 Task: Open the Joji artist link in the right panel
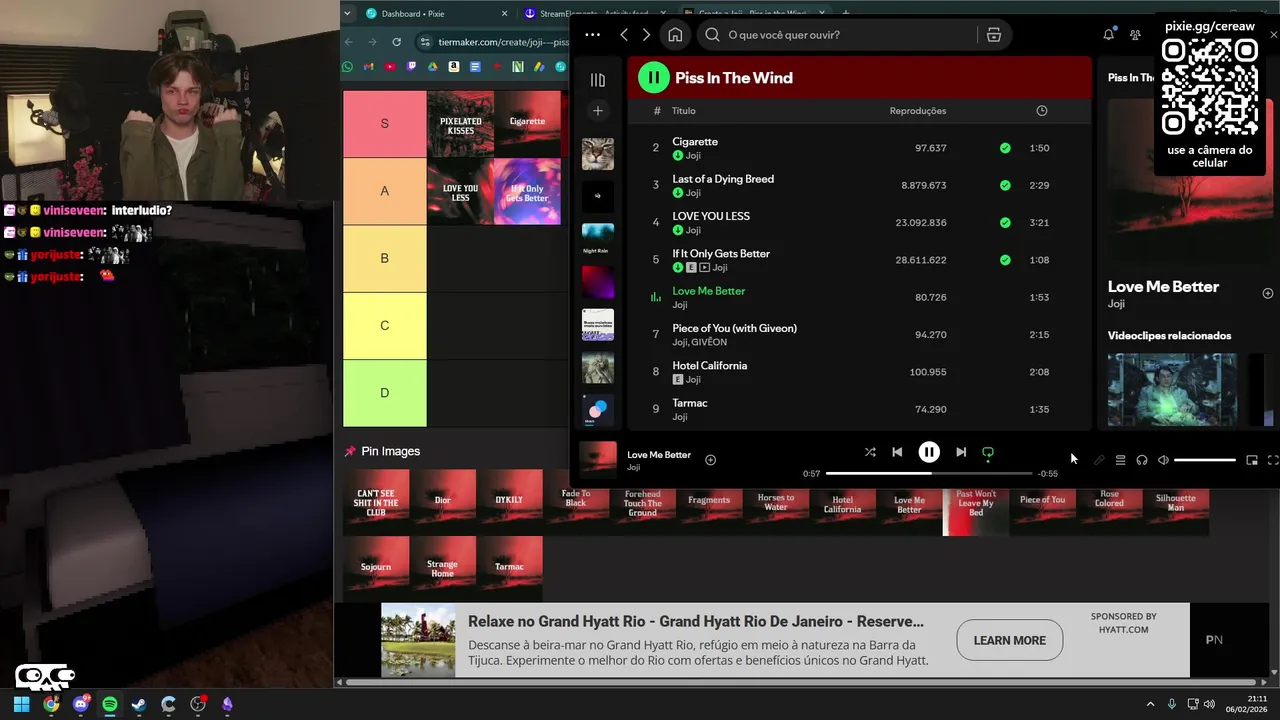[x=1116, y=304]
